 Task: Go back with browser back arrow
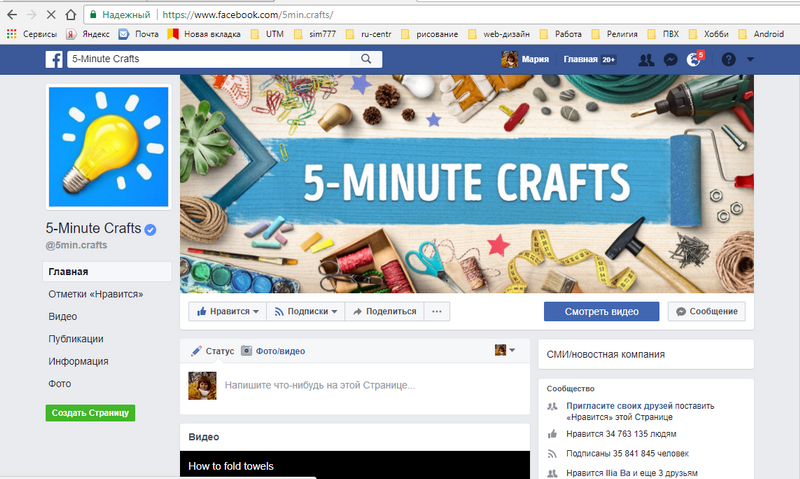click(12, 15)
